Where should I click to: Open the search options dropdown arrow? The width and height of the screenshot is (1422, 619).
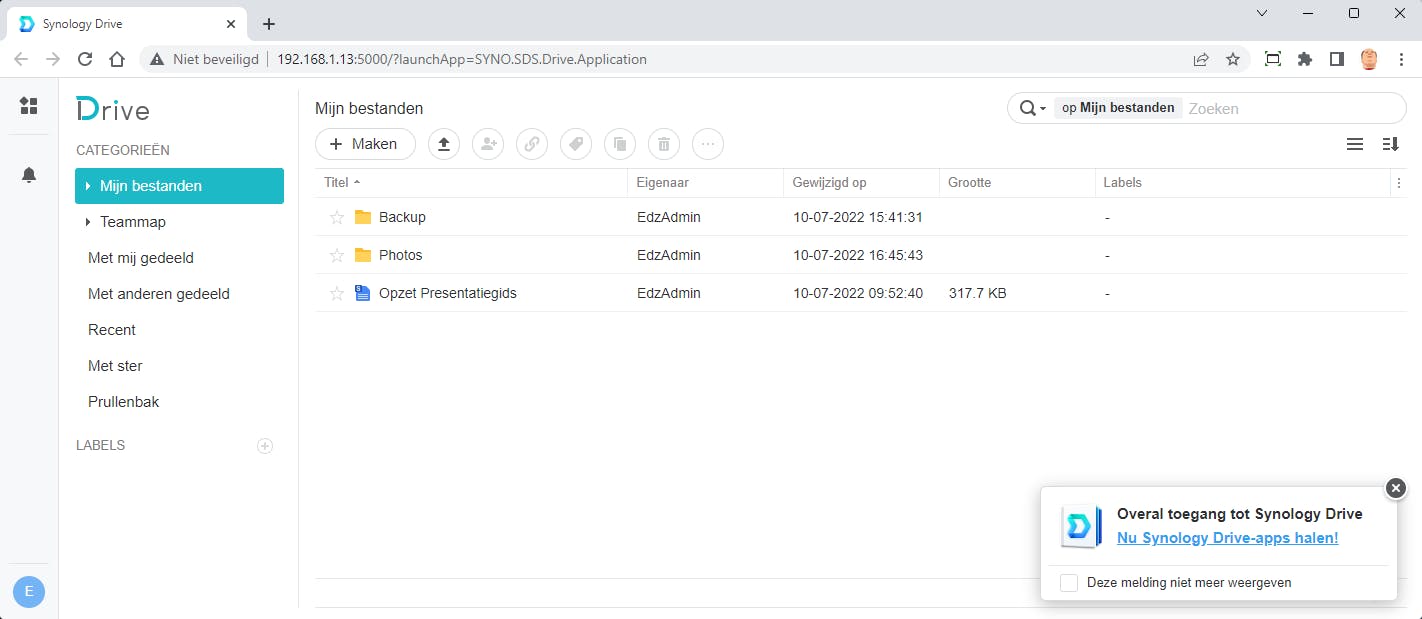tap(1043, 108)
